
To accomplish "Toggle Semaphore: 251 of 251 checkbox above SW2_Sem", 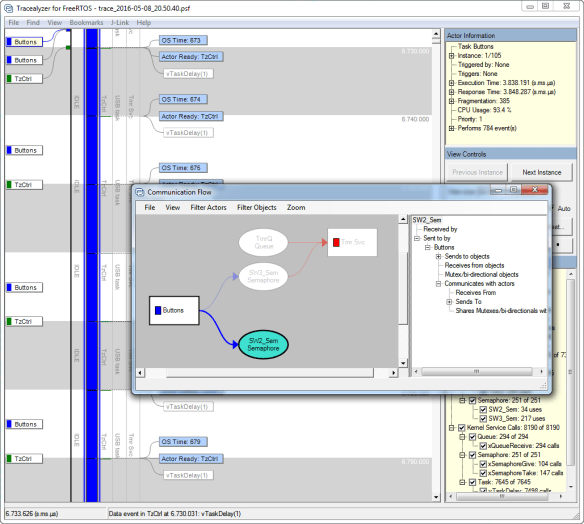I will tap(472, 400).
